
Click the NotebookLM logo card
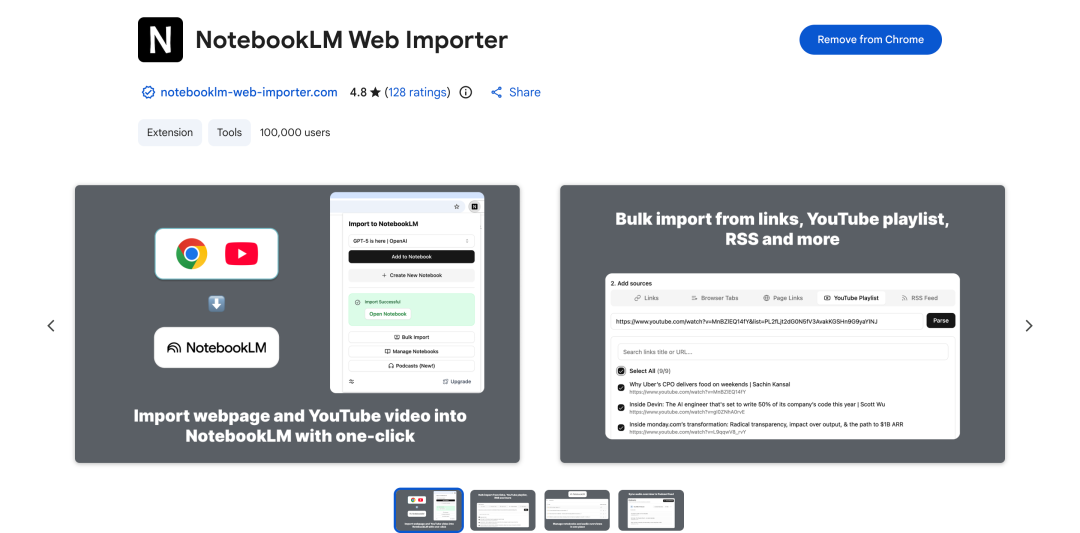216,348
